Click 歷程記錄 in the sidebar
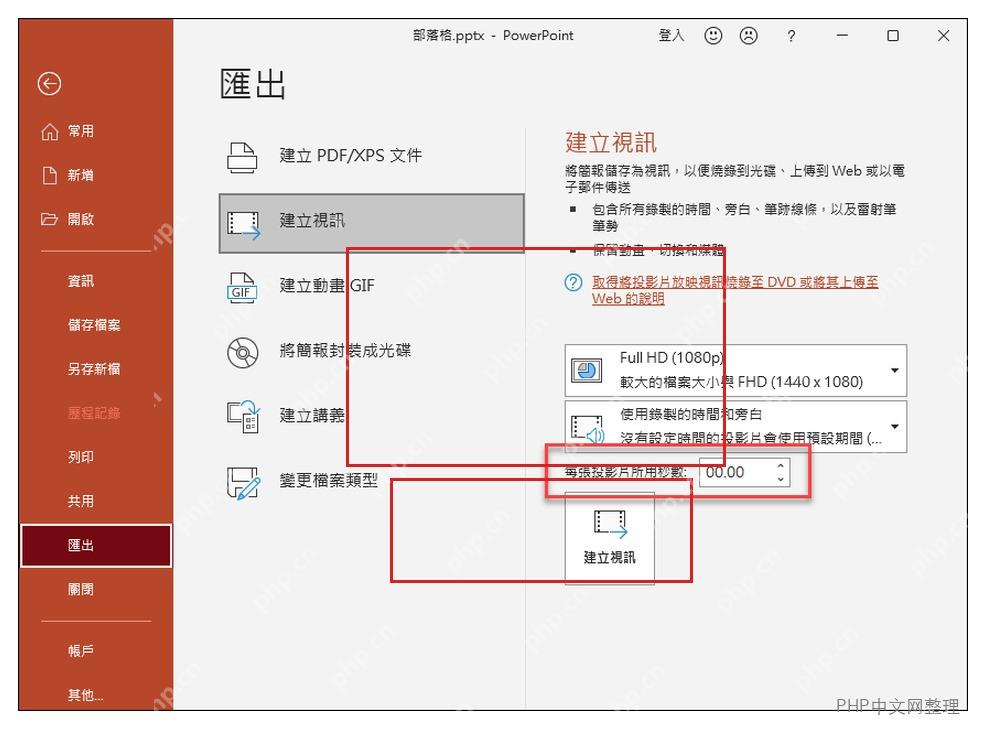 tap(96, 413)
